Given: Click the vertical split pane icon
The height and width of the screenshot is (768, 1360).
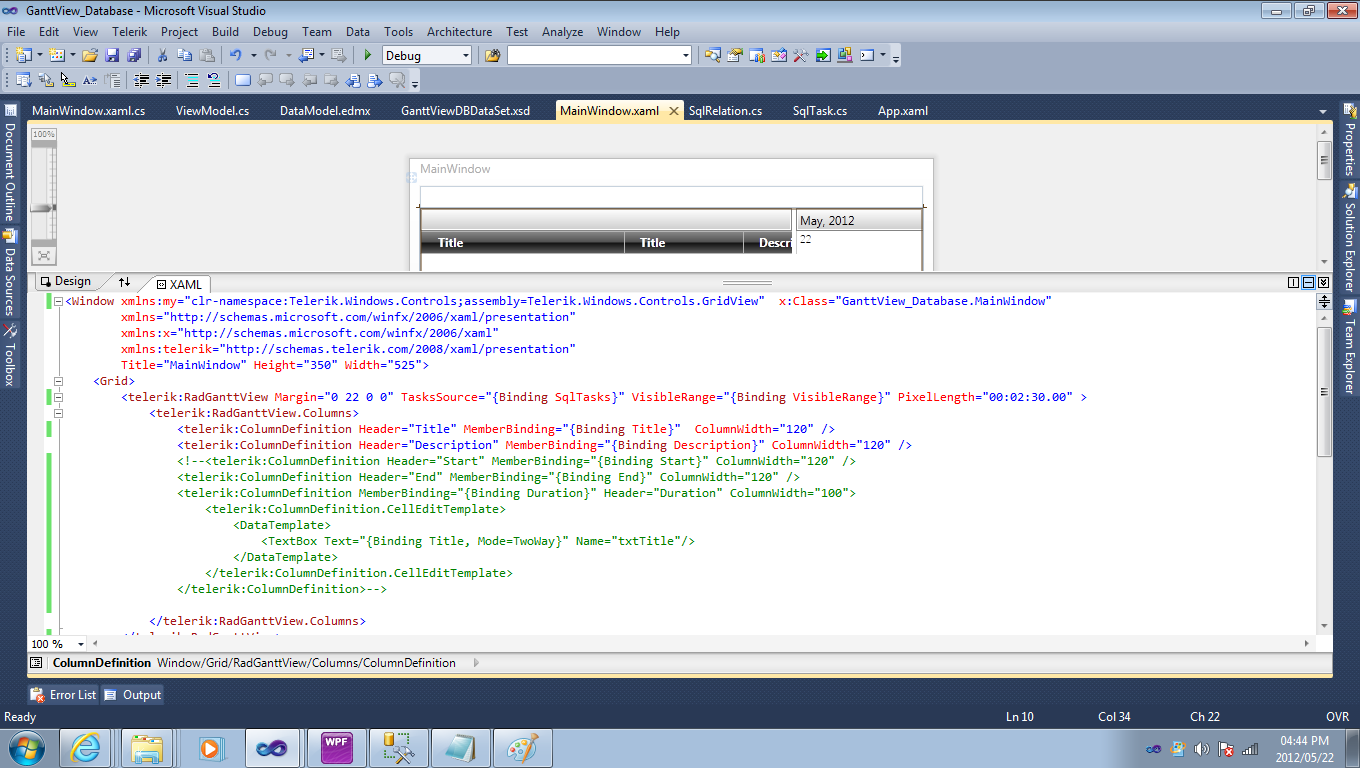Looking at the screenshot, I should (1294, 283).
